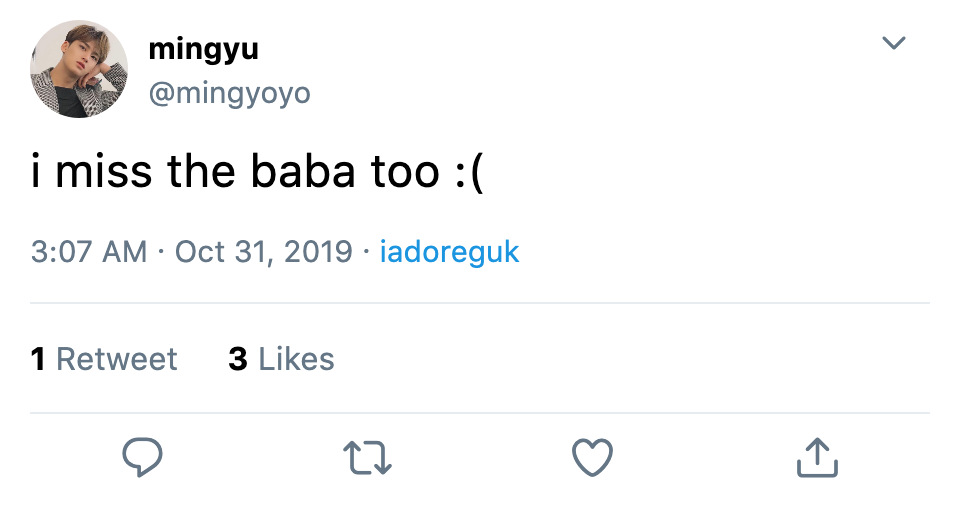View who liked via 3 Likes
960x510 pixels.
pyautogui.click(x=282, y=359)
